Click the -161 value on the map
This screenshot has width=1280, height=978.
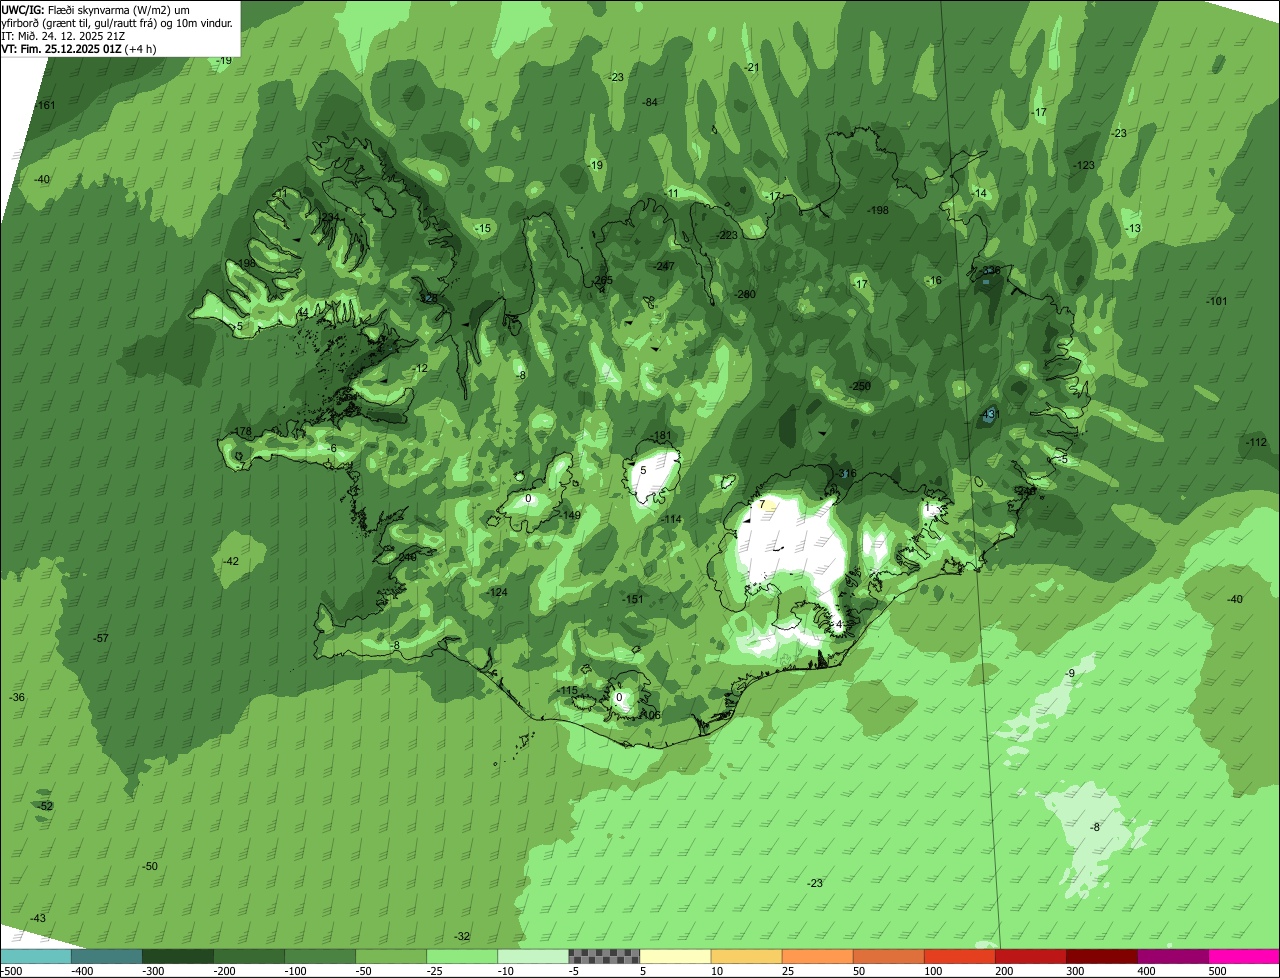click(45, 105)
